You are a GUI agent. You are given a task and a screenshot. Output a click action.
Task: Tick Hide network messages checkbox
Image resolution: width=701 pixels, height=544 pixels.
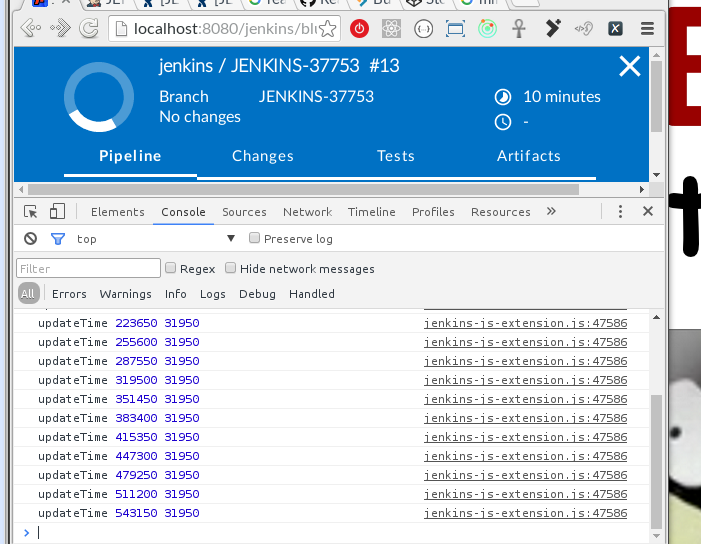click(x=231, y=268)
